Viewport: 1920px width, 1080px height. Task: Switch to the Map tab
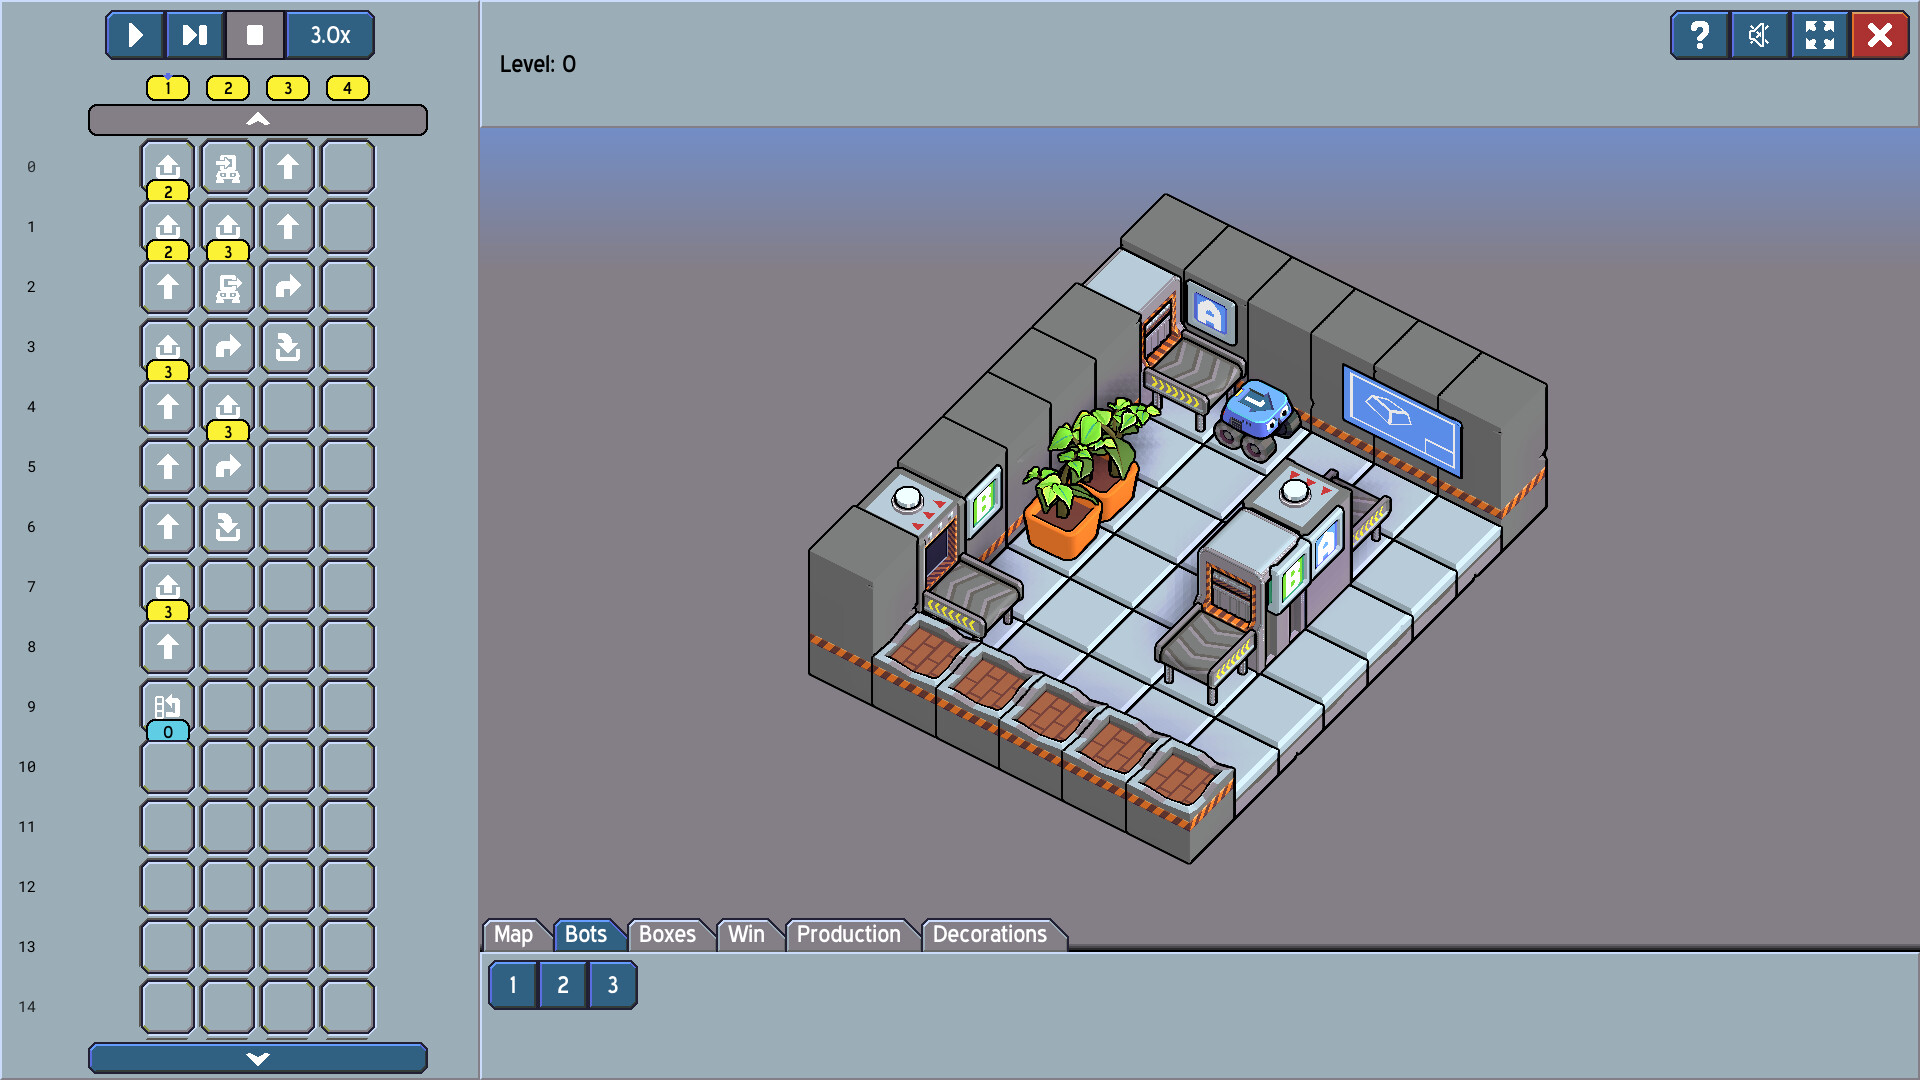513,934
